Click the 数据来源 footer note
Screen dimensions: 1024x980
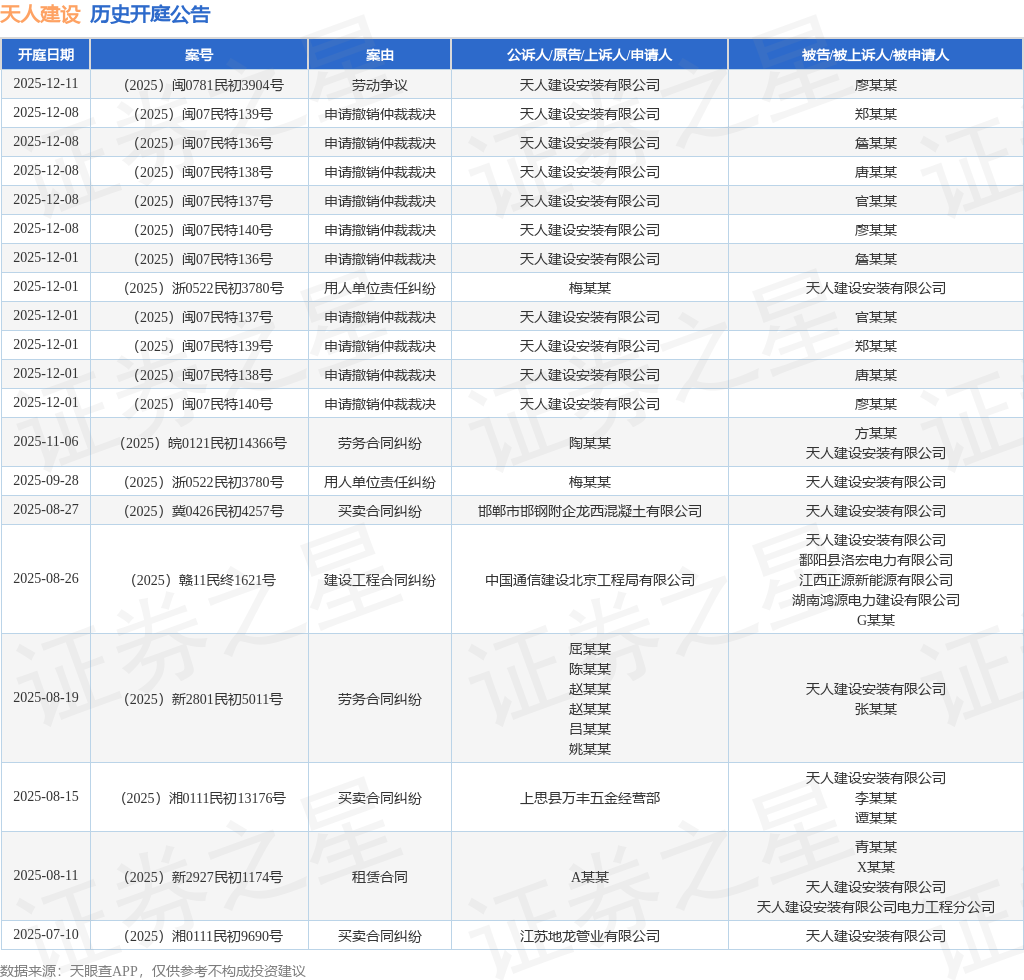pyautogui.click(x=153, y=972)
